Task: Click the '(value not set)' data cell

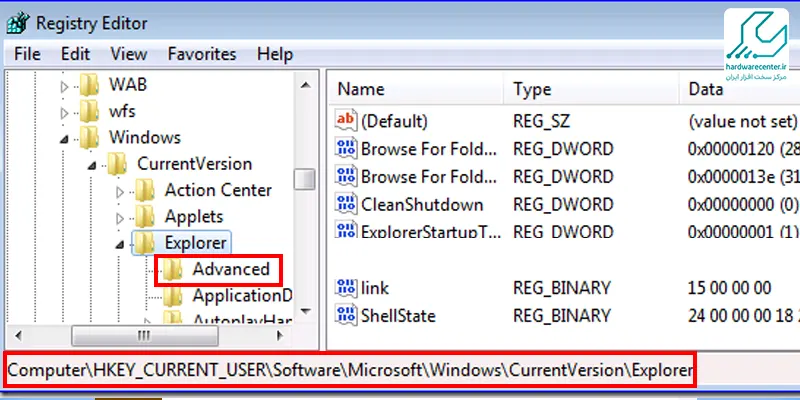Action: point(742,121)
